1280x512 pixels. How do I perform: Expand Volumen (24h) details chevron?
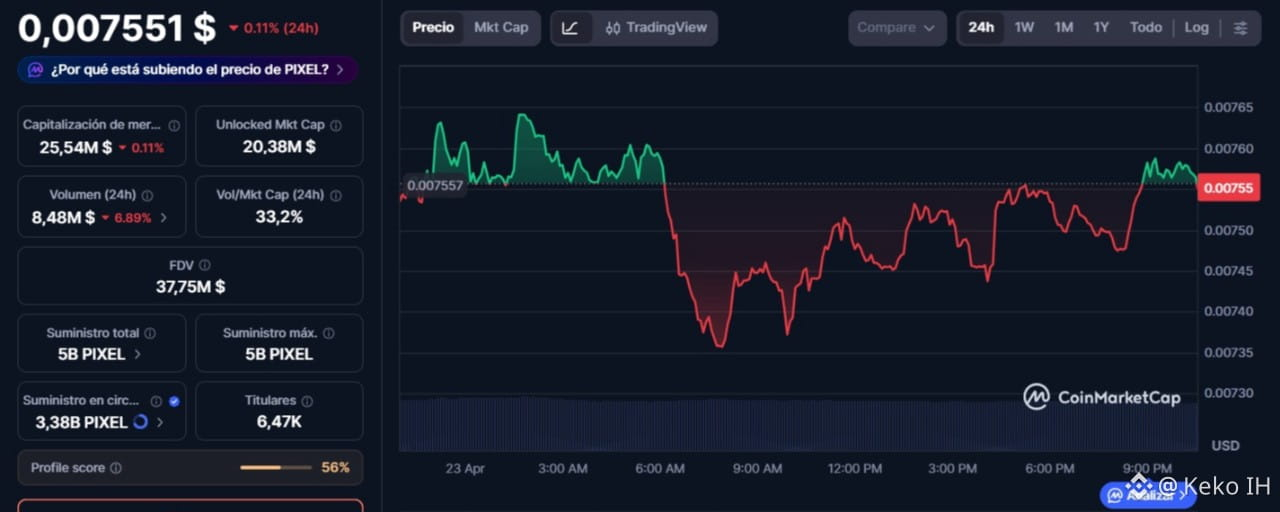(x=164, y=217)
